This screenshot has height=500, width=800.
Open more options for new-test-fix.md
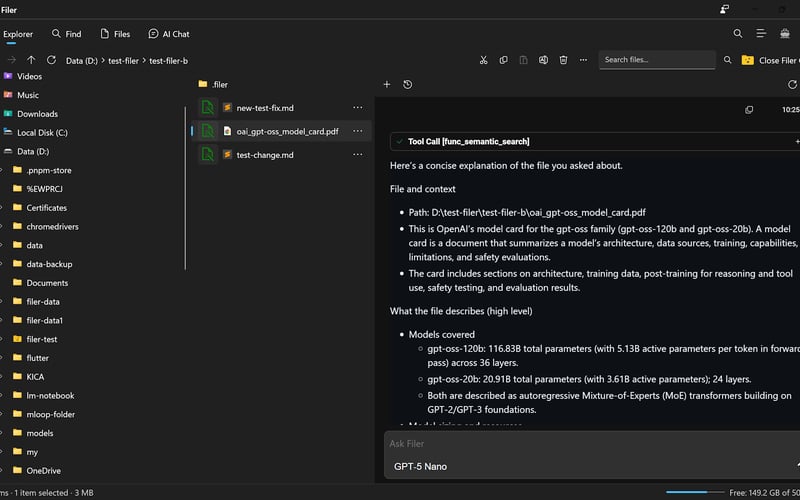pos(358,108)
